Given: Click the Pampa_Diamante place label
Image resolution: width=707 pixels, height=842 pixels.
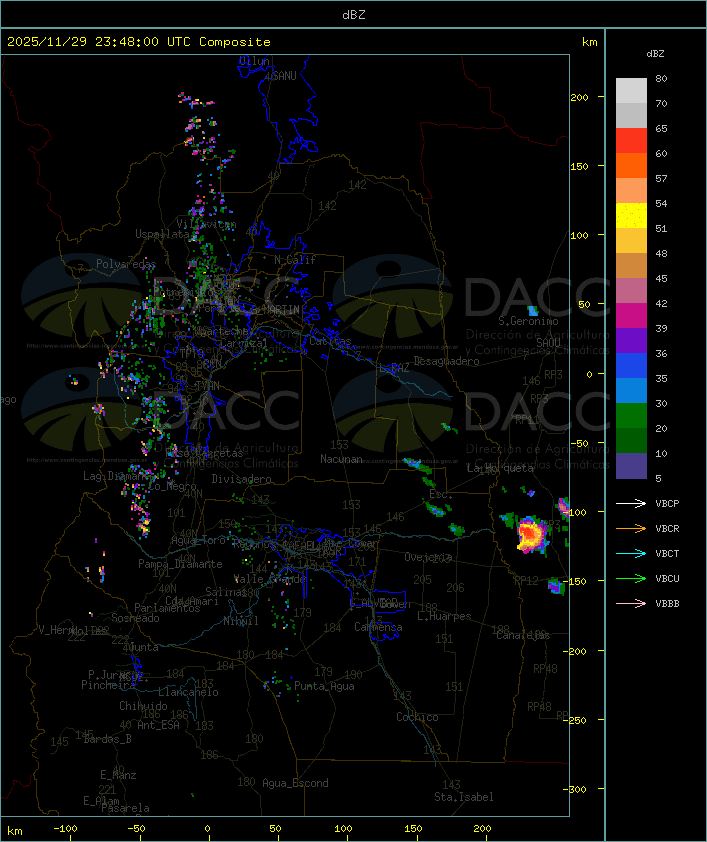Looking at the screenshot, I should click(x=180, y=564).
